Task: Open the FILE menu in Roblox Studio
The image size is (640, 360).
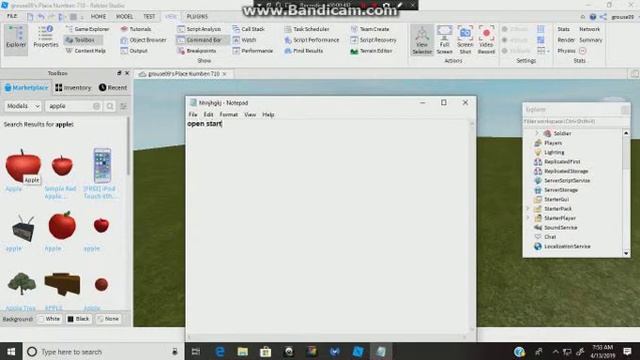Action: pos(12,16)
